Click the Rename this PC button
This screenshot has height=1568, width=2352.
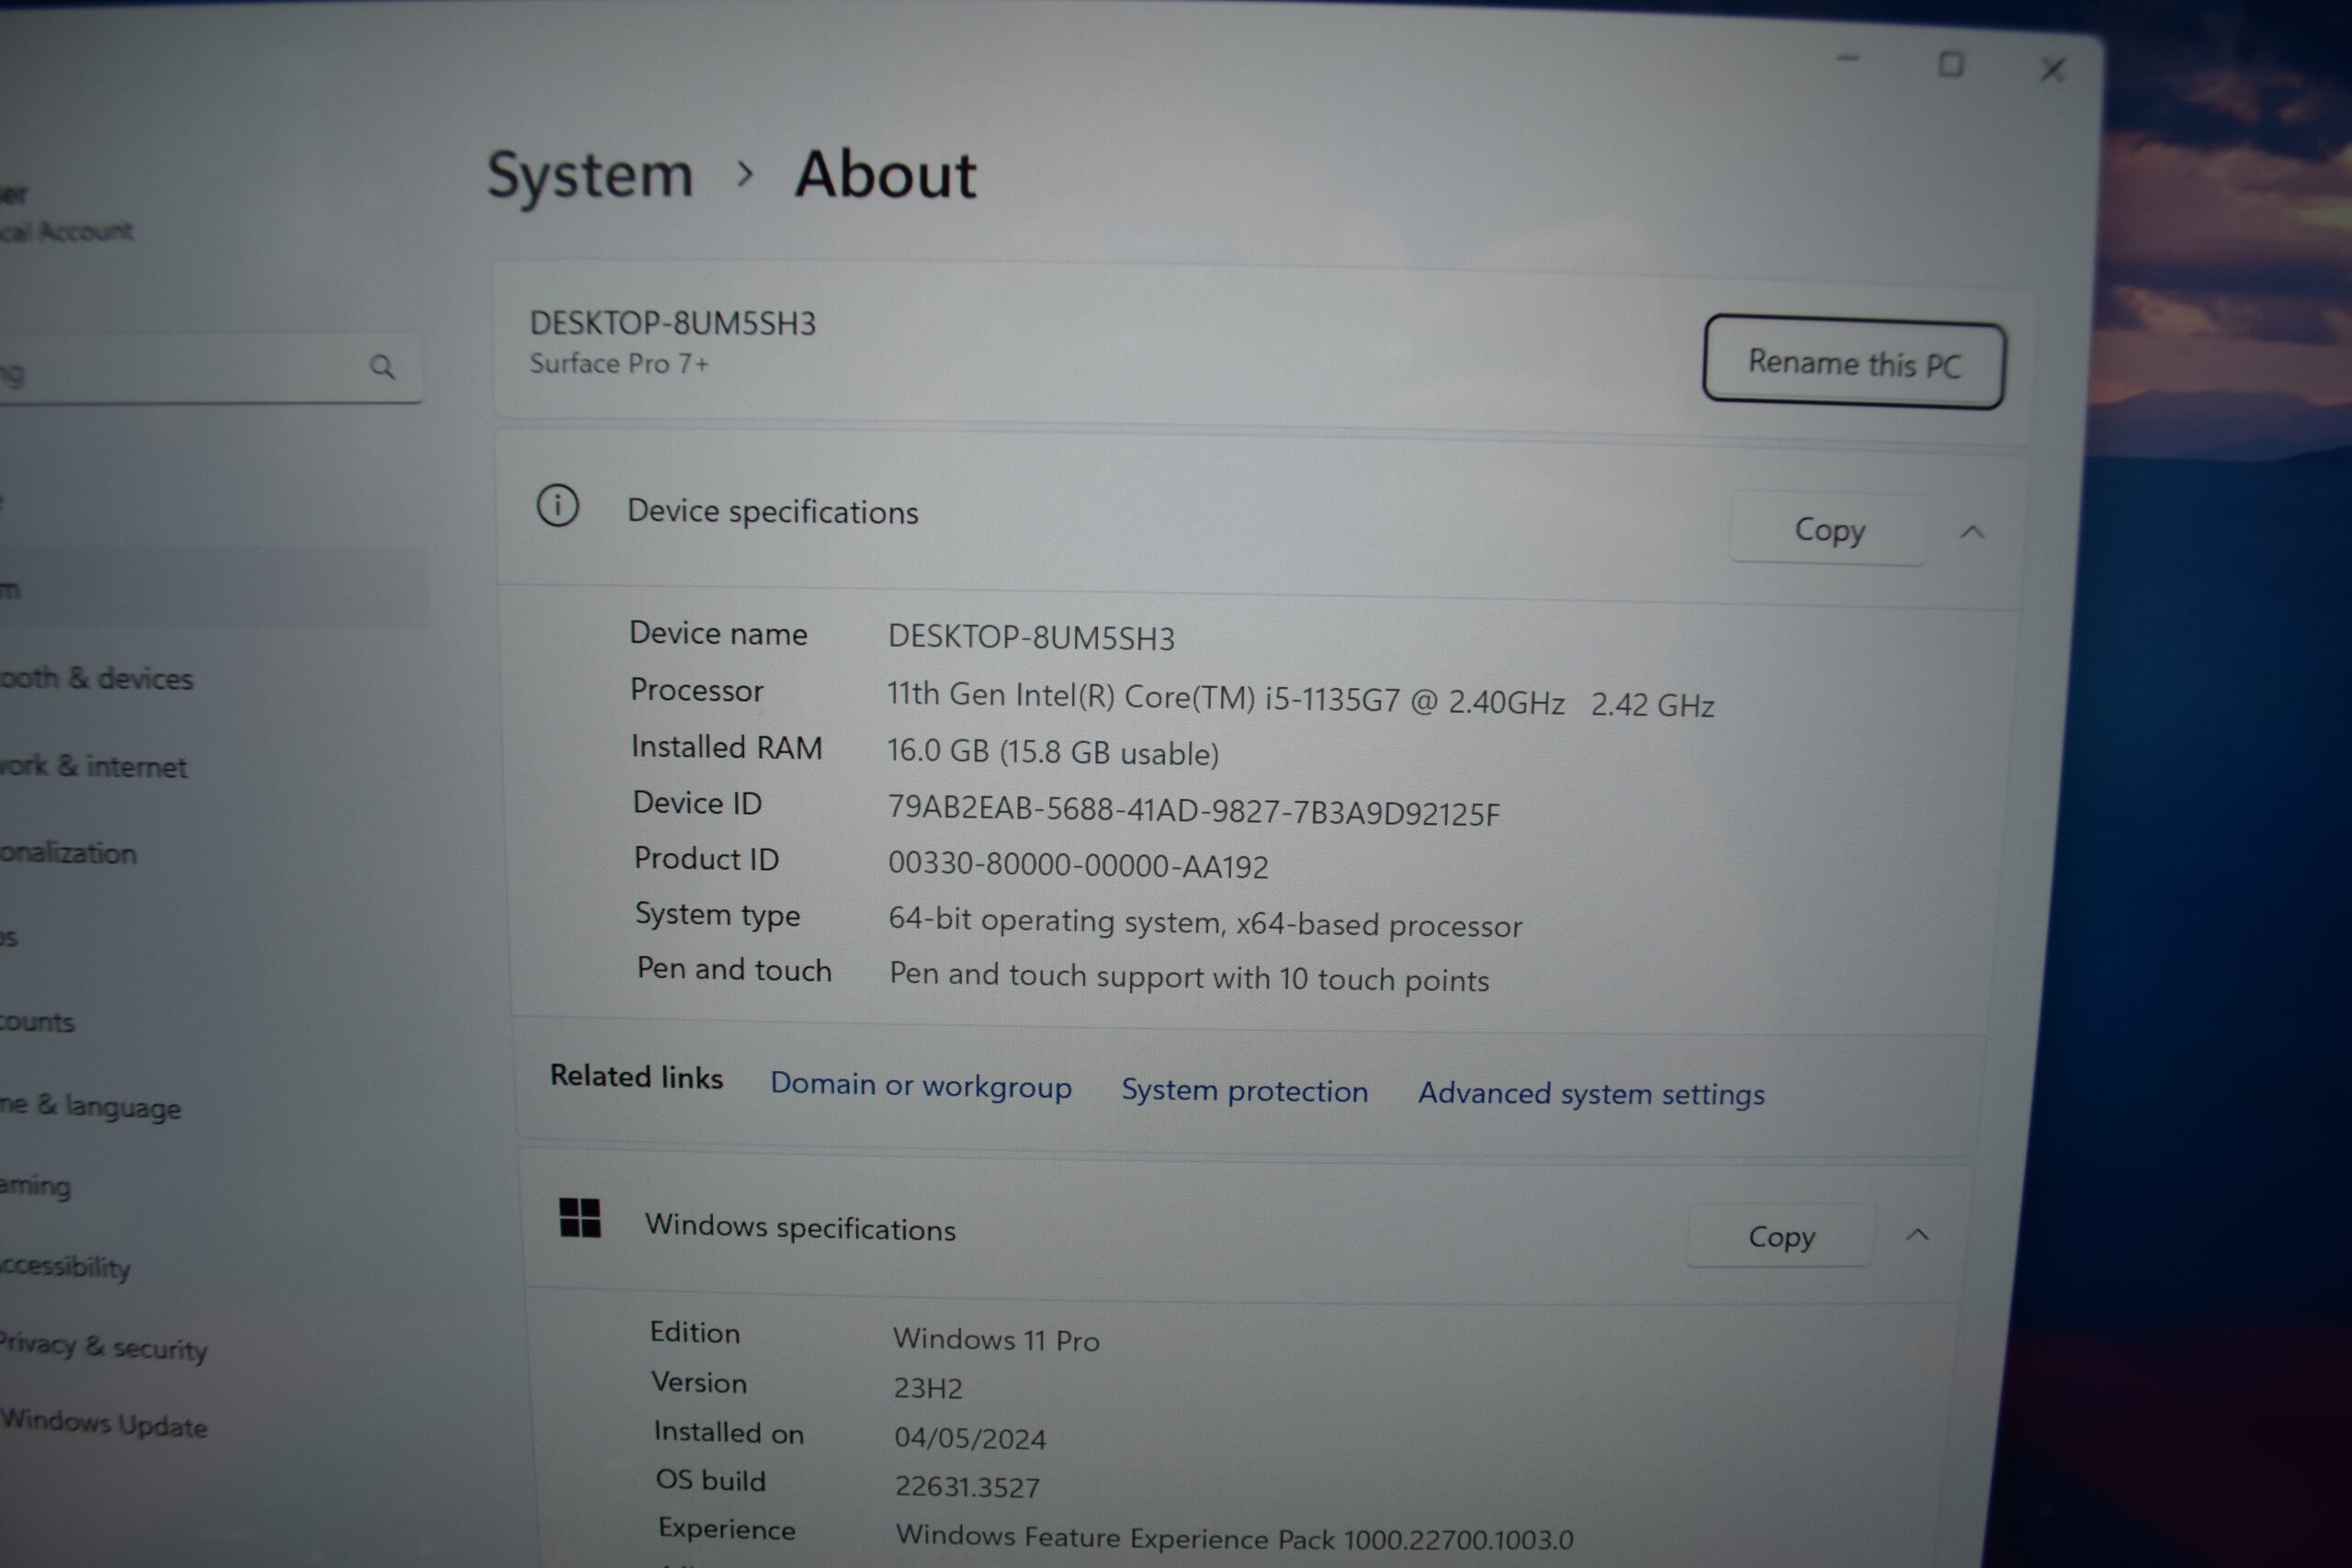click(x=1853, y=363)
